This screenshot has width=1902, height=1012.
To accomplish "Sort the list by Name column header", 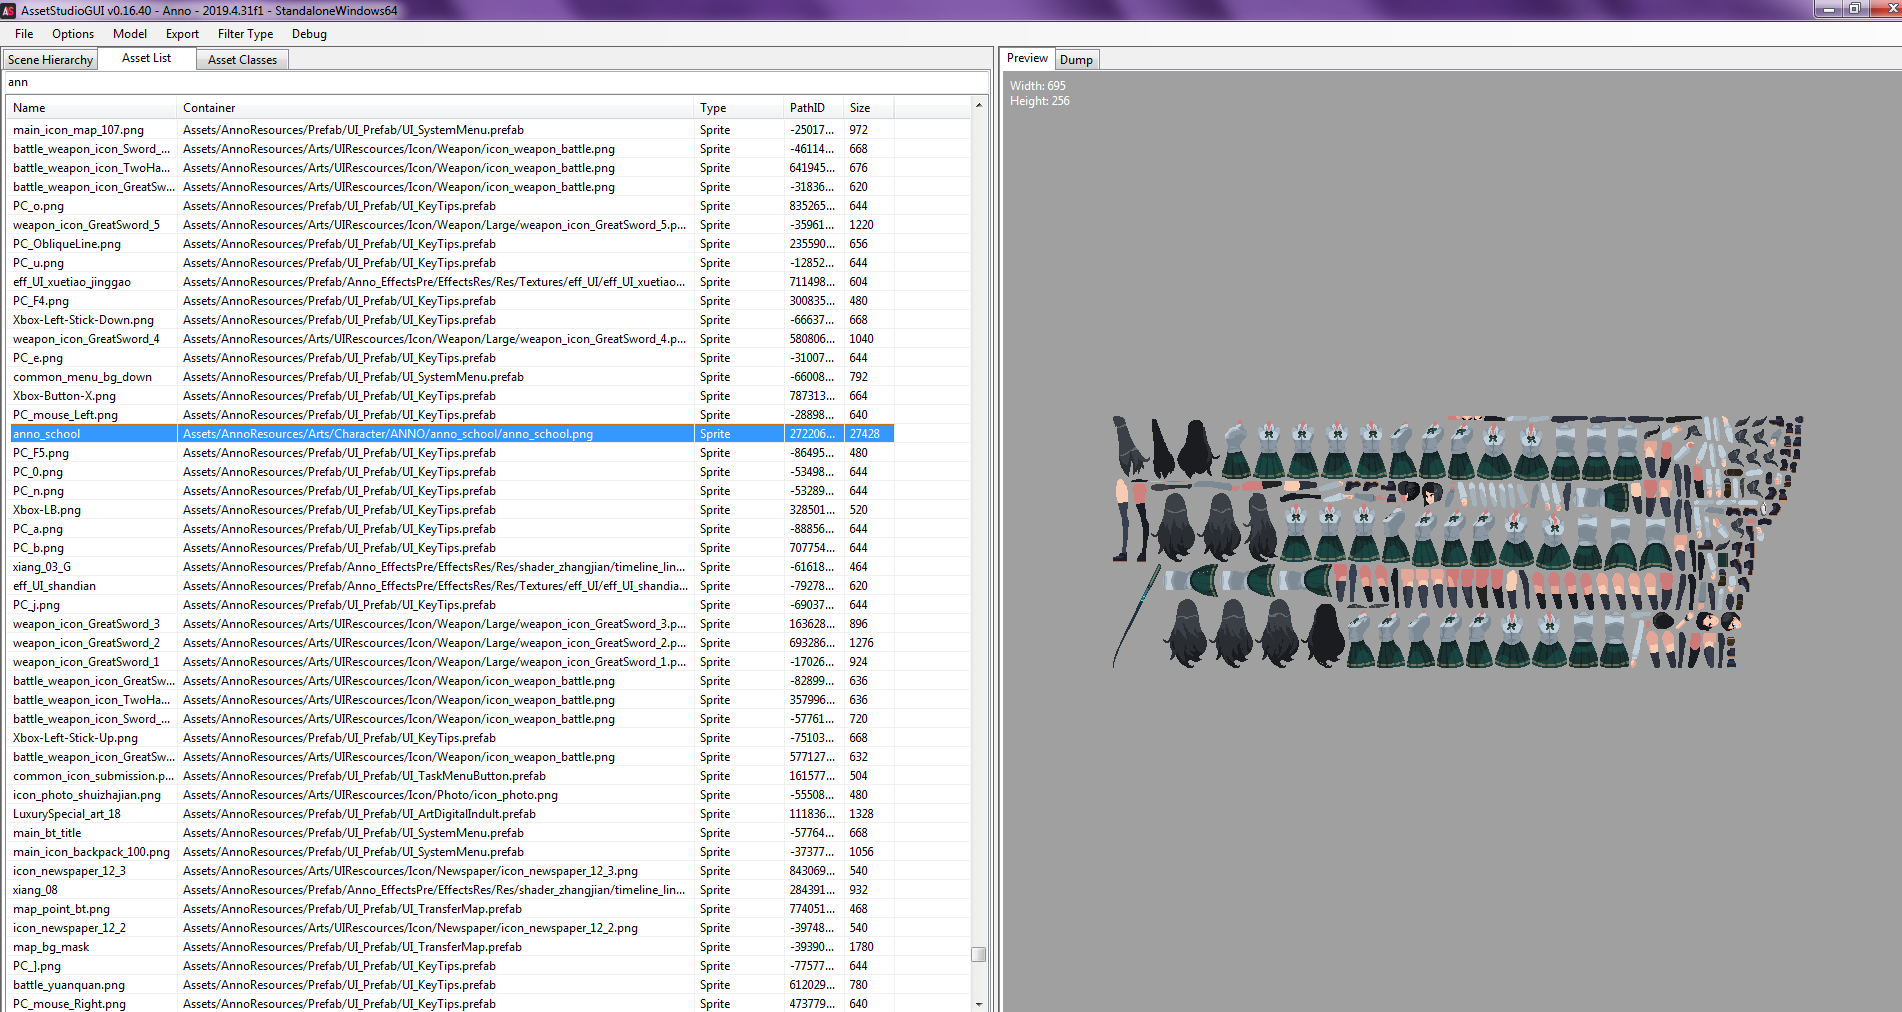I will 92,108.
